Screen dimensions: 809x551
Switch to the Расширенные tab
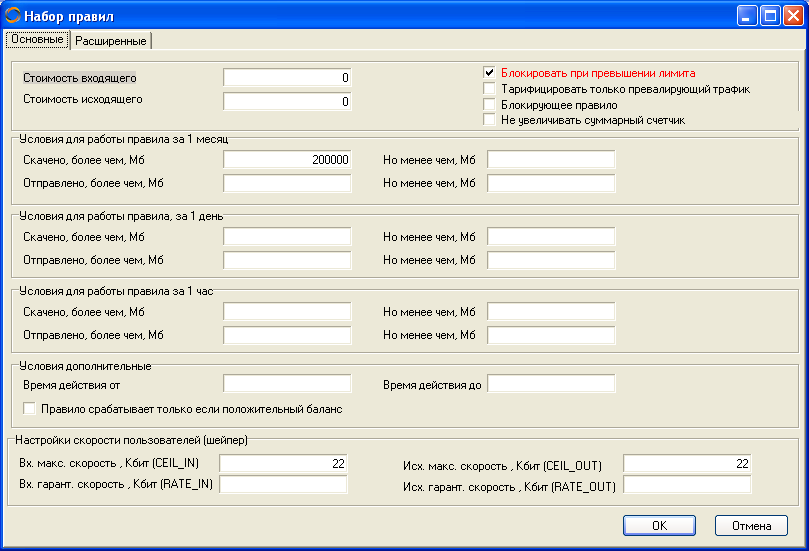pos(111,41)
